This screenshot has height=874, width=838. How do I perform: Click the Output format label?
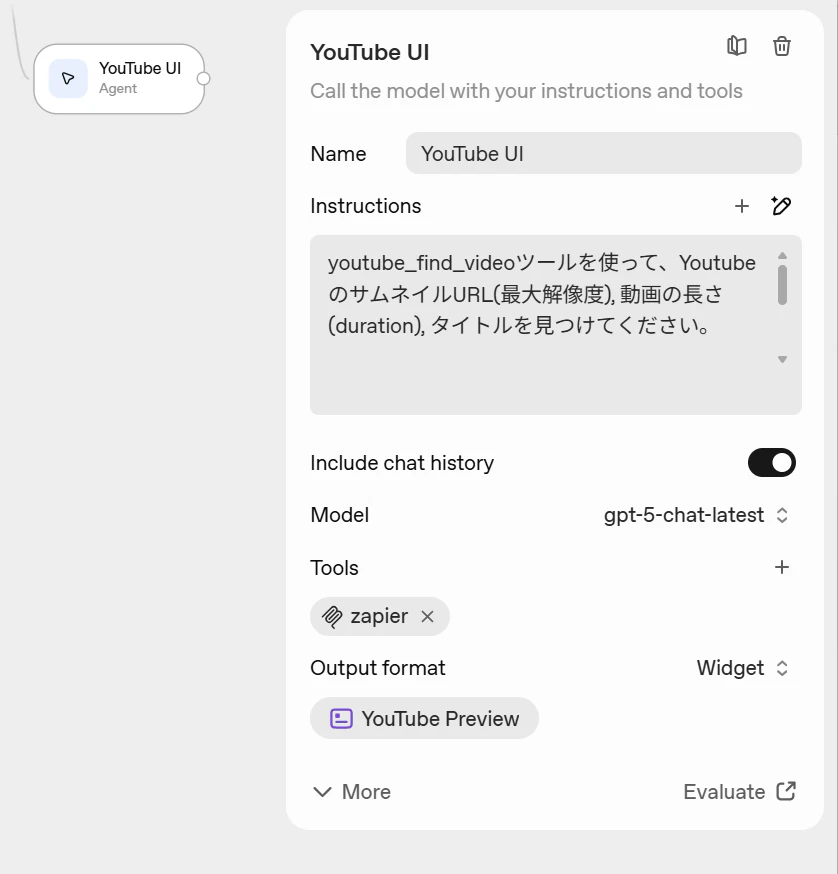coord(378,668)
